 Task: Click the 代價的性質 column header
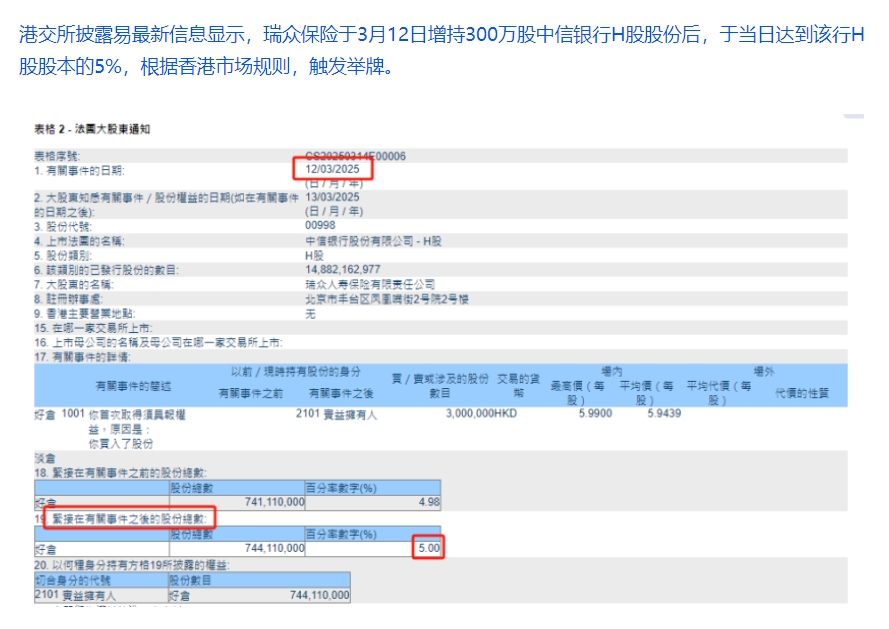pyautogui.click(x=802, y=393)
